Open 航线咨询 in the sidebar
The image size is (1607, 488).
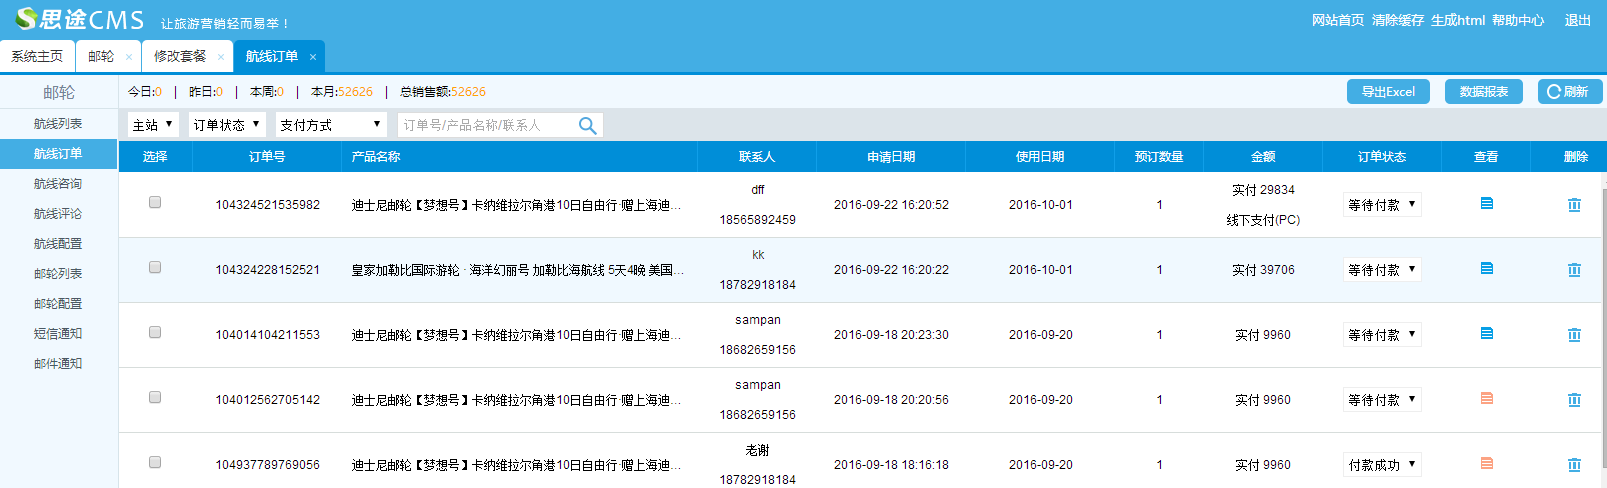click(58, 184)
